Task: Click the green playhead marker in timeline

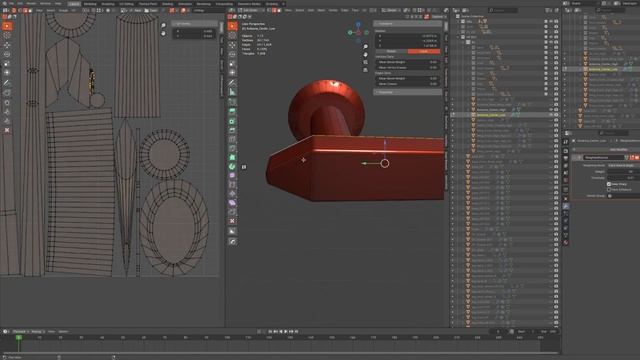Action: coord(19,338)
